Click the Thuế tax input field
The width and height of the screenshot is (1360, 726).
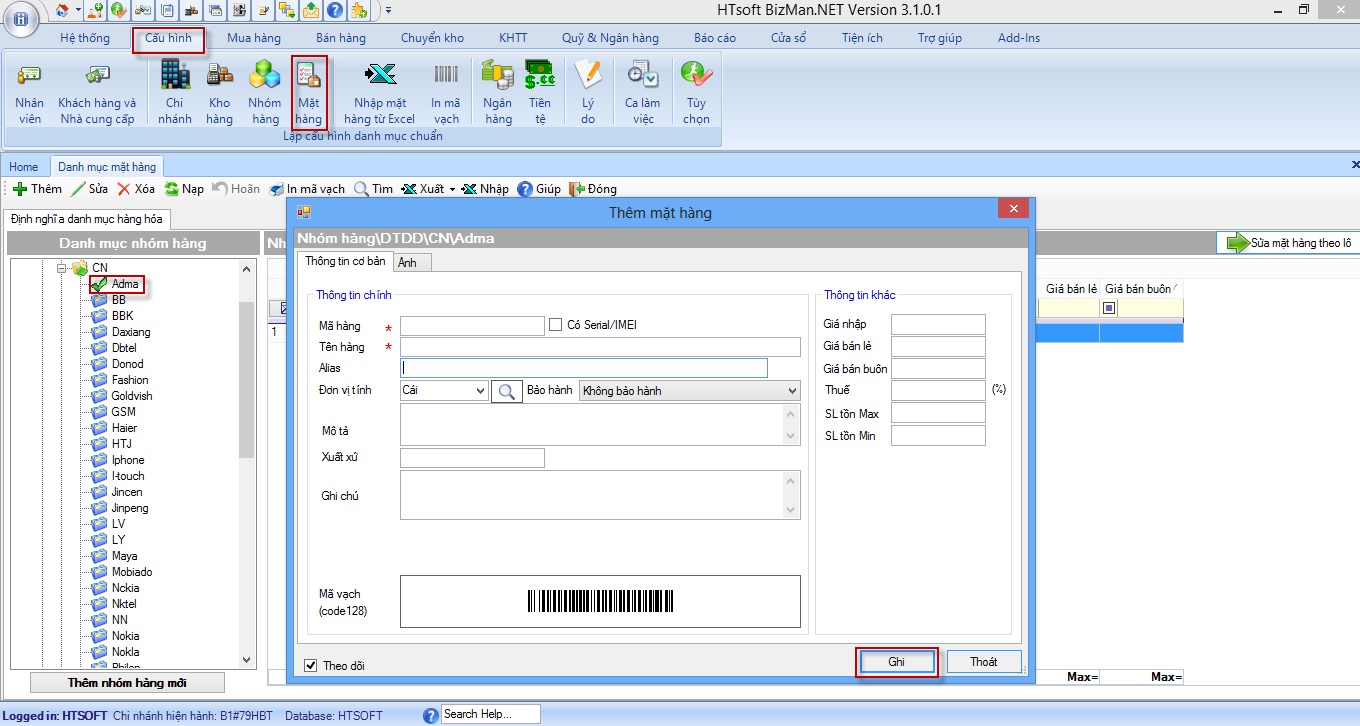[x=938, y=391]
